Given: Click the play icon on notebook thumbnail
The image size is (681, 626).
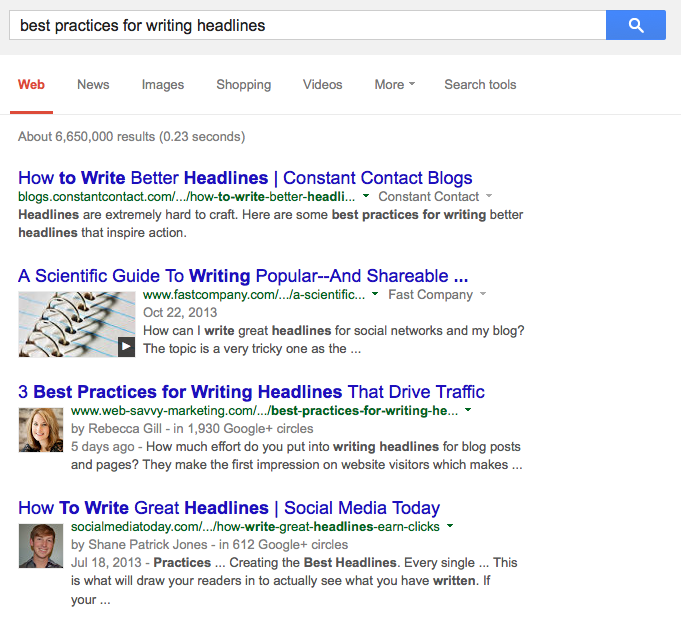Looking at the screenshot, I should (126, 347).
